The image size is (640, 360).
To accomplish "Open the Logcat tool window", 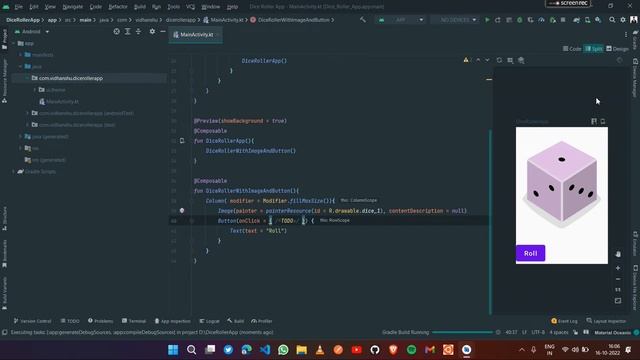I will coord(209,321).
